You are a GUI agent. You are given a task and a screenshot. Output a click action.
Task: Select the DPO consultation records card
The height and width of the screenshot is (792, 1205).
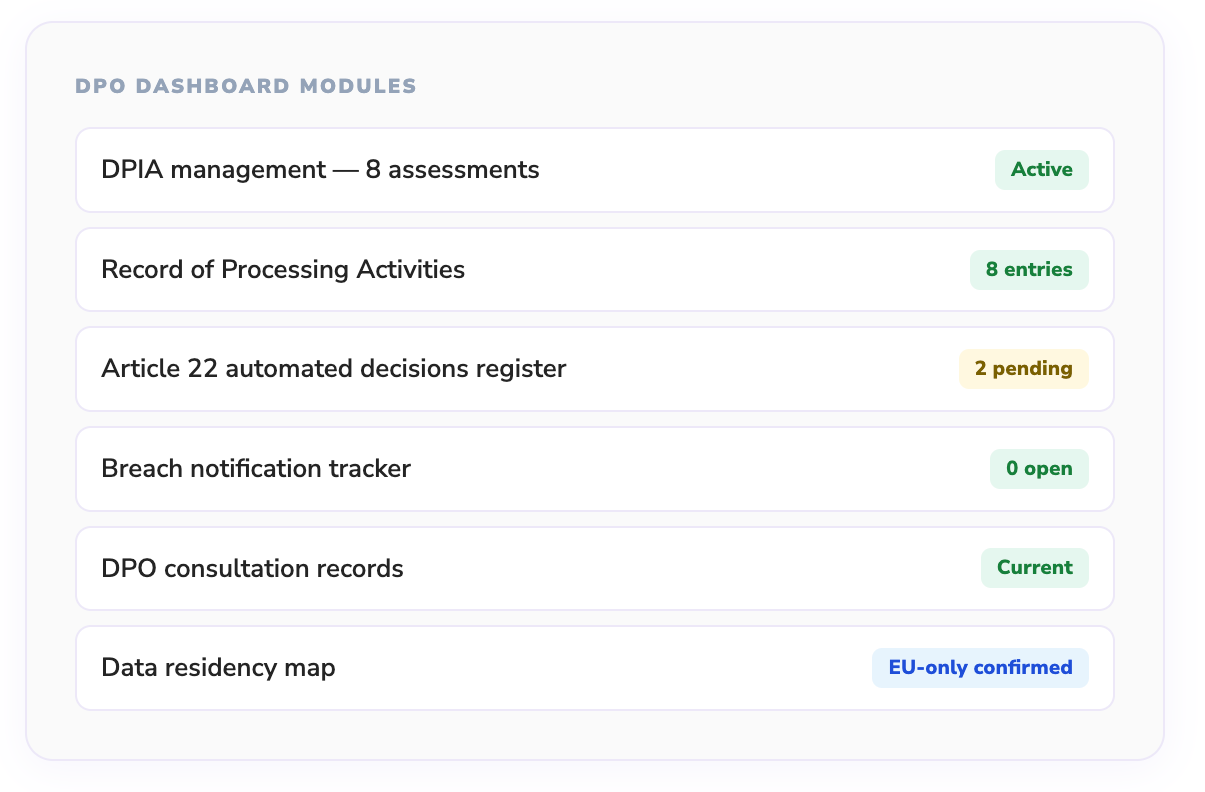[x=594, y=568]
